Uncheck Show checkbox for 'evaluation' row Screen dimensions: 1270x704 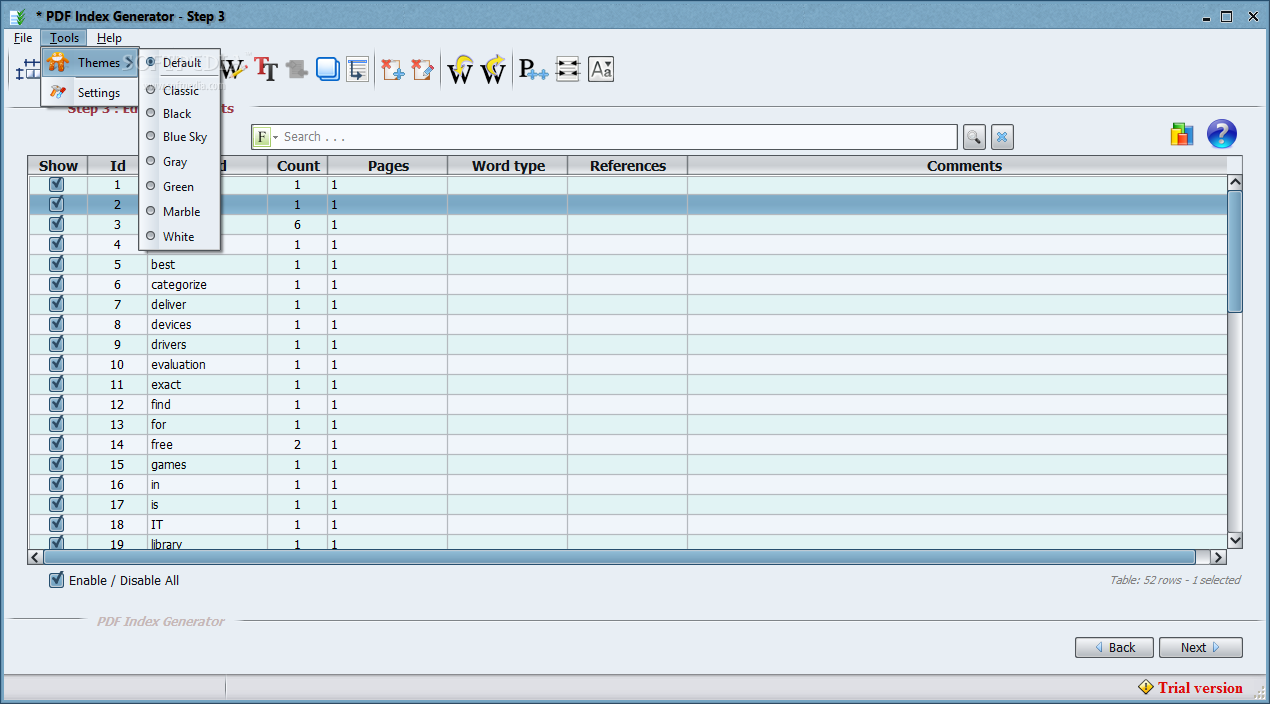pos(57,364)
